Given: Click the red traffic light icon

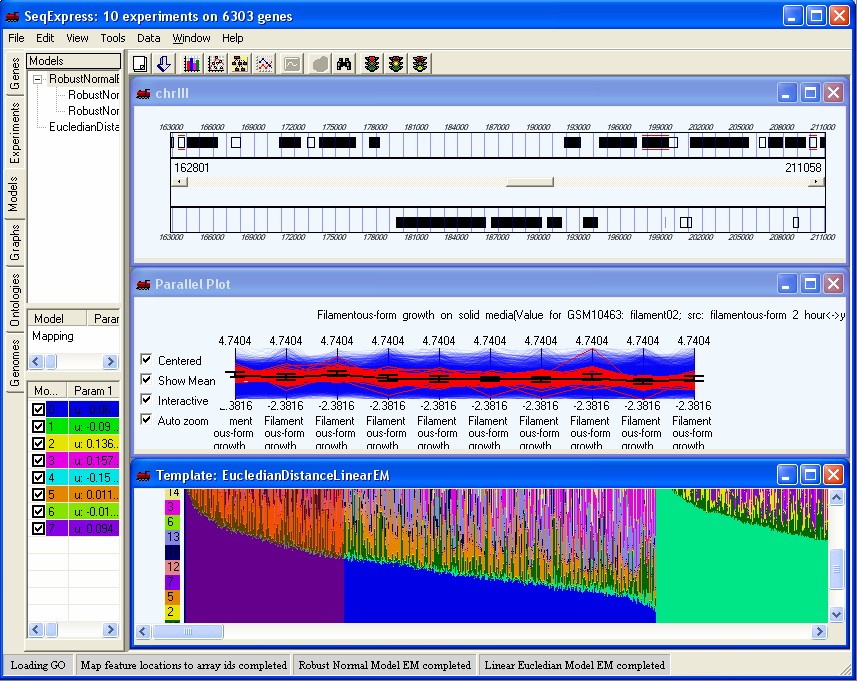Looking at the screenshot, I should pyautogui.click(x=372, y=64).
